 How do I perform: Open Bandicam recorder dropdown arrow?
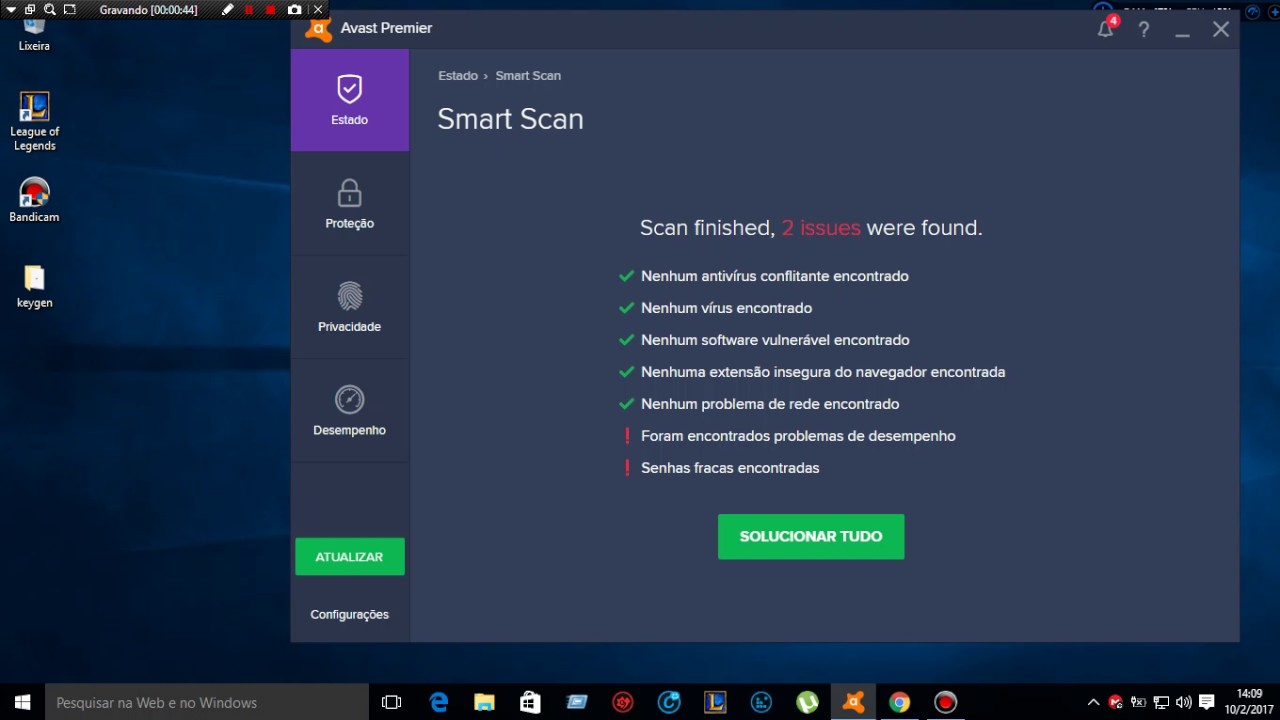coord(11,9)
